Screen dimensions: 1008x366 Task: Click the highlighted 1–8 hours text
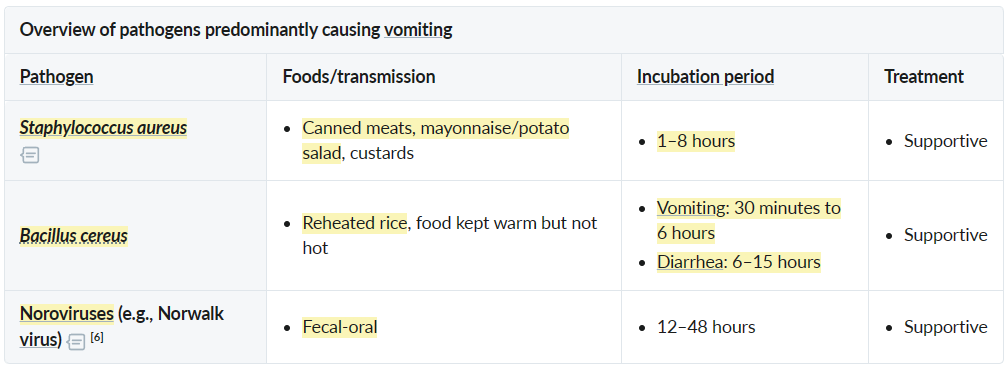(696, 141)
